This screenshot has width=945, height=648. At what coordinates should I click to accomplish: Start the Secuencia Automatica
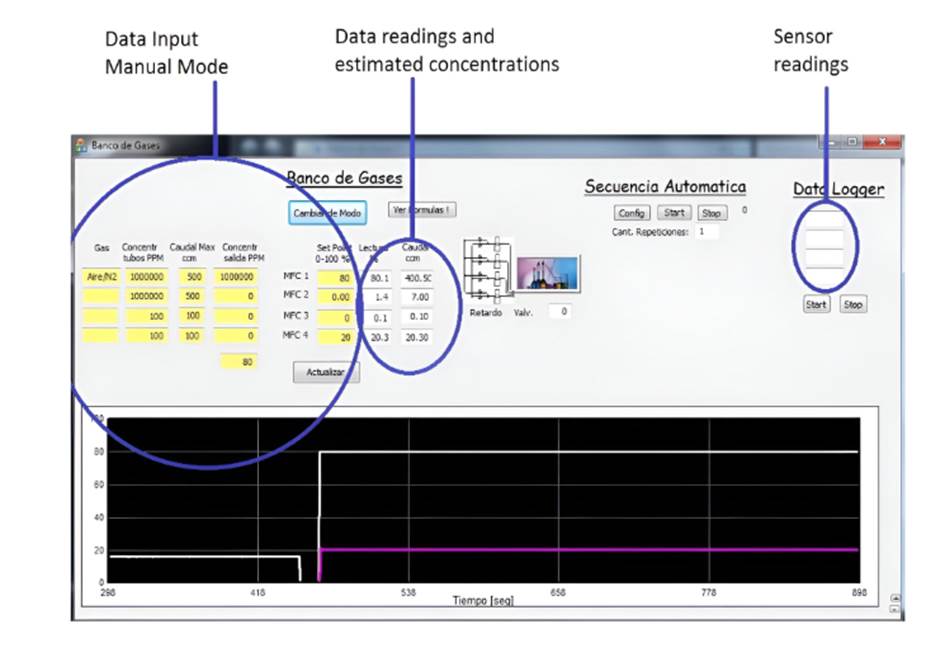point(674,213)
